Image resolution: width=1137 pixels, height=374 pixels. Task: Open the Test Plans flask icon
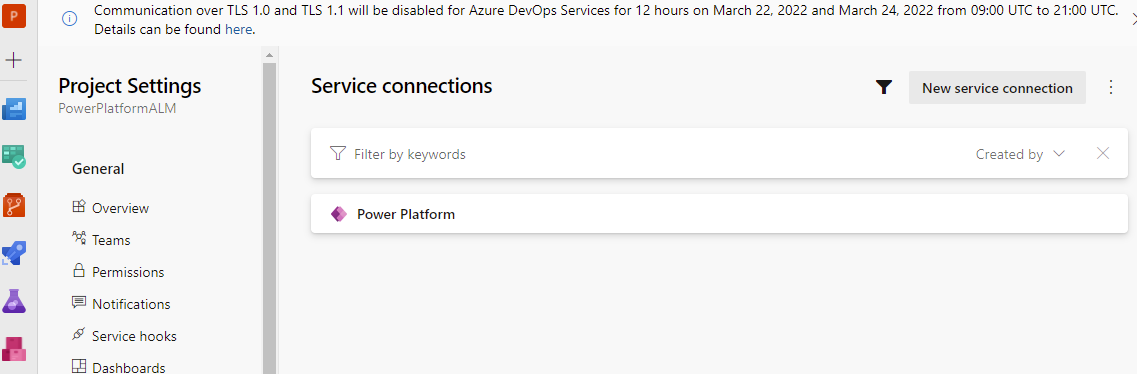pyautogui.click(x=14, y=301)
